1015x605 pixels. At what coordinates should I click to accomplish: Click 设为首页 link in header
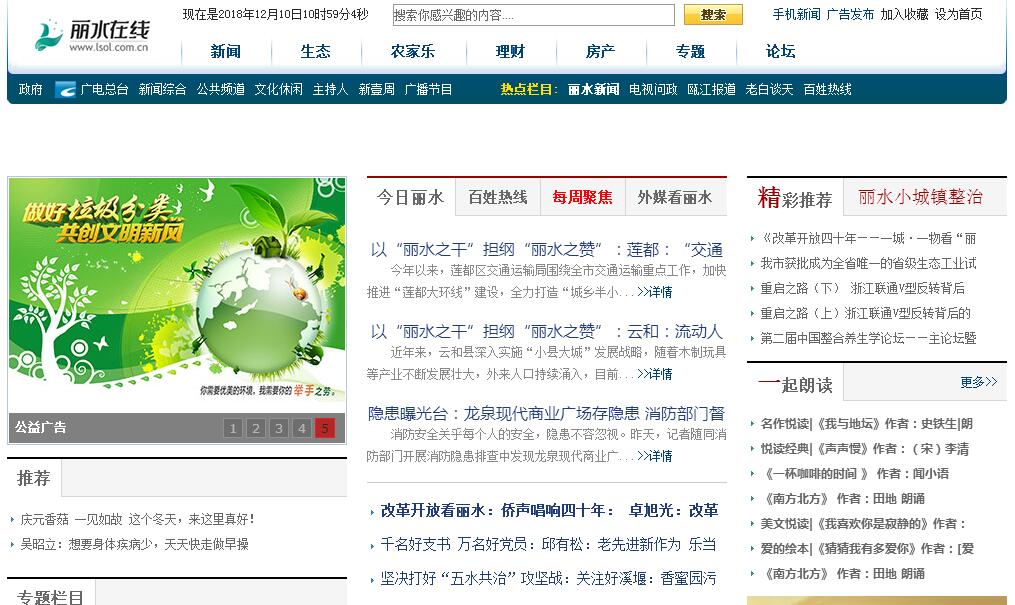(x=959, y=15)
